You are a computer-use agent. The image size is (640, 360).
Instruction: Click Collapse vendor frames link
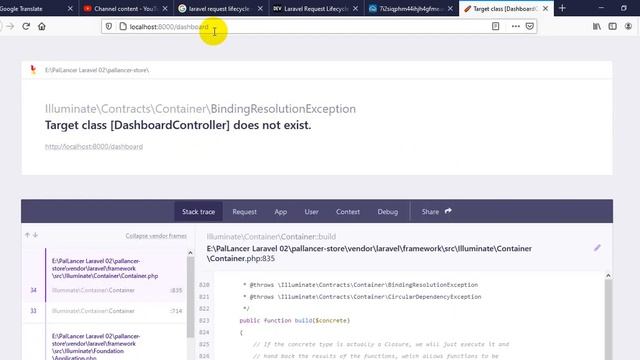pos(156,236)
